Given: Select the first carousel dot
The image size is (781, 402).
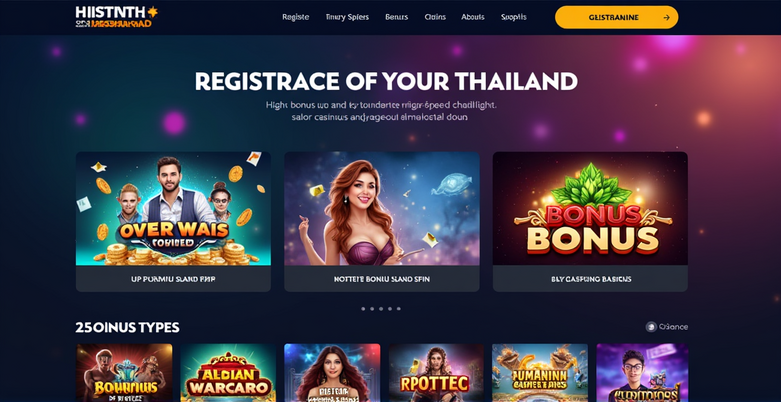Looking at the screenshot, I should (363, 309).
